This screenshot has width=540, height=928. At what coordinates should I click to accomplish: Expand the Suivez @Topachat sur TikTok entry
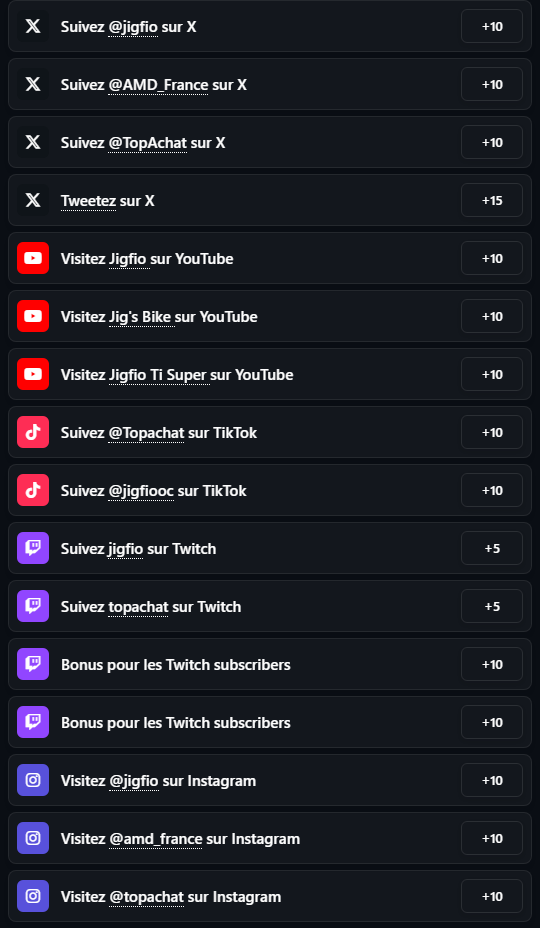click(270, 433)
